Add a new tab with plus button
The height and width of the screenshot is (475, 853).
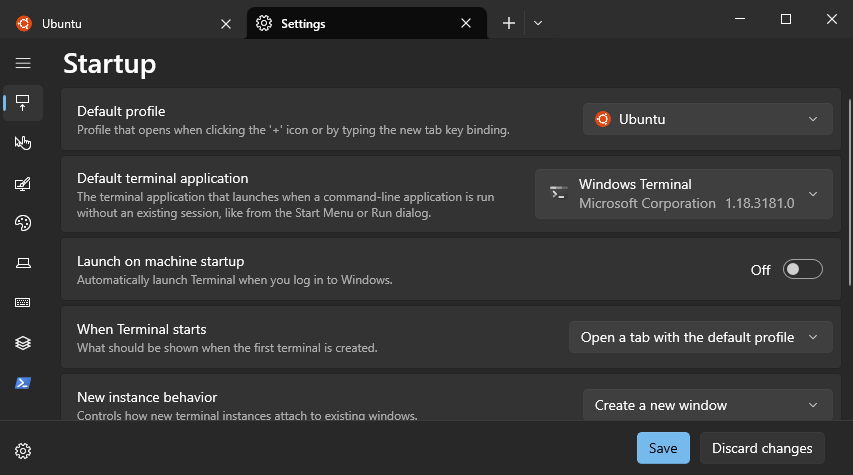pyautogui.click(x=509, y=23)
